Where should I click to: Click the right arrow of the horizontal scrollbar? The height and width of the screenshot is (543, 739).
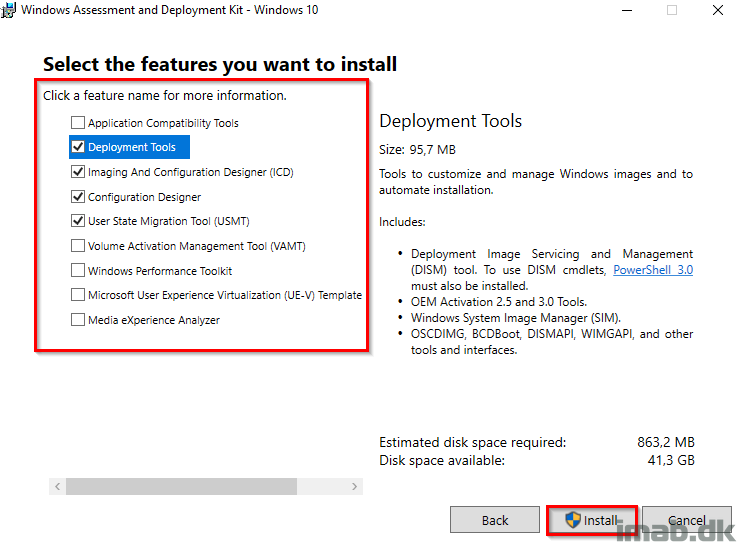pos(354,486)
